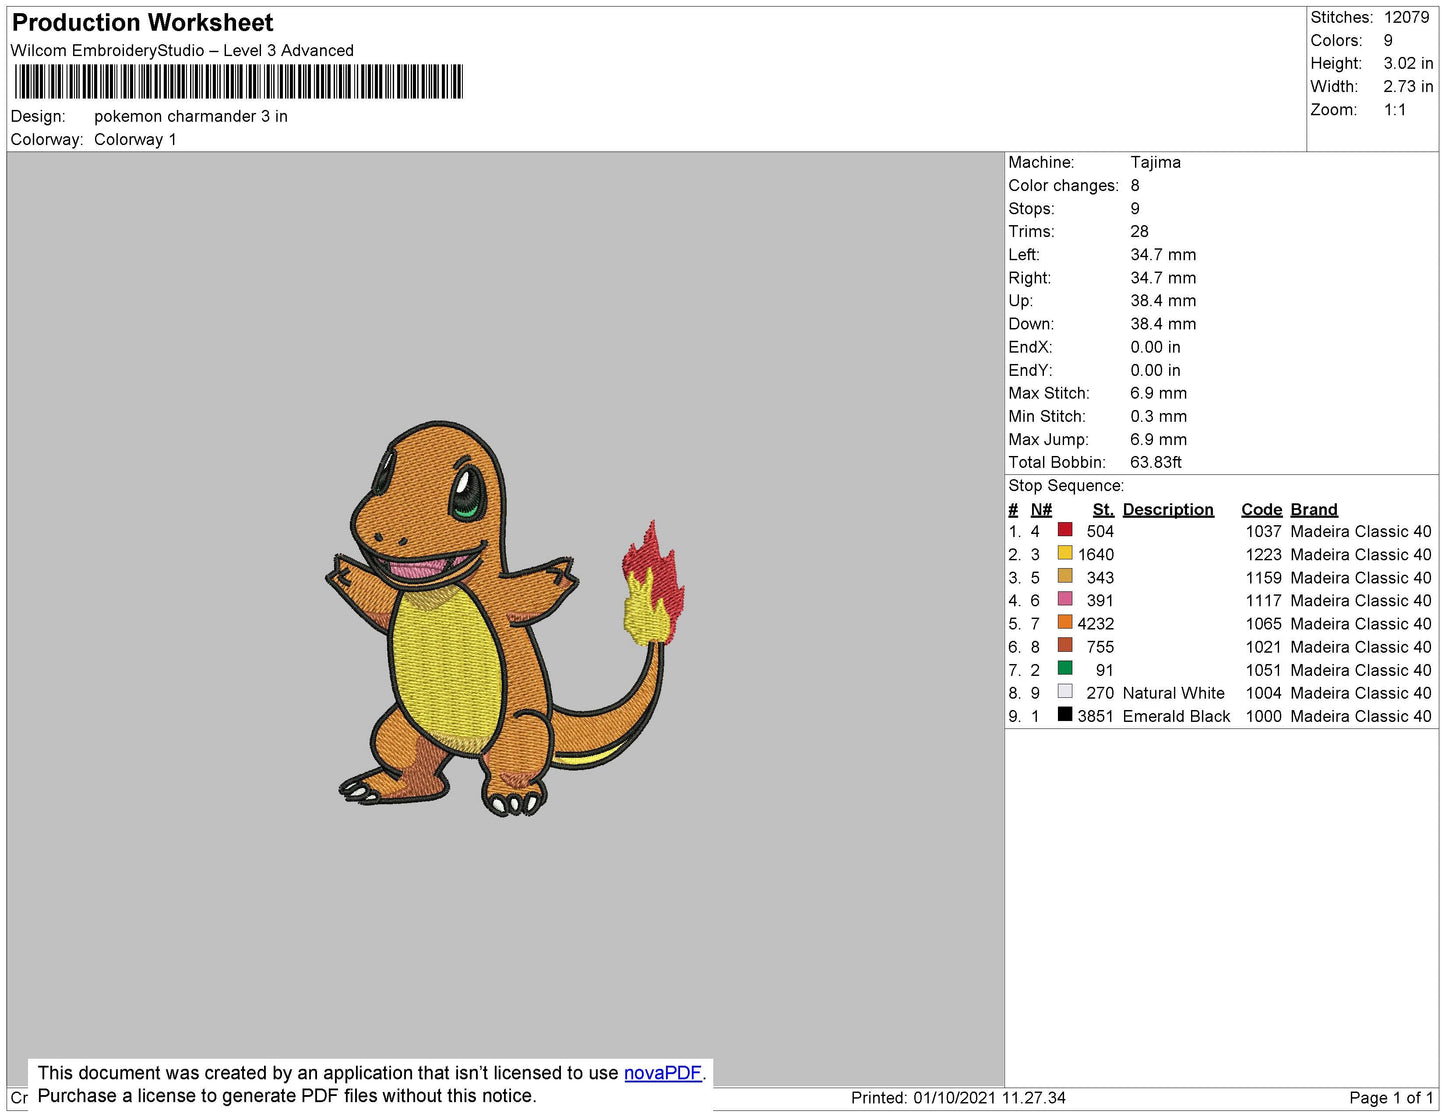
Task: Click the Color changes value 8
Action: [1135, 186]
